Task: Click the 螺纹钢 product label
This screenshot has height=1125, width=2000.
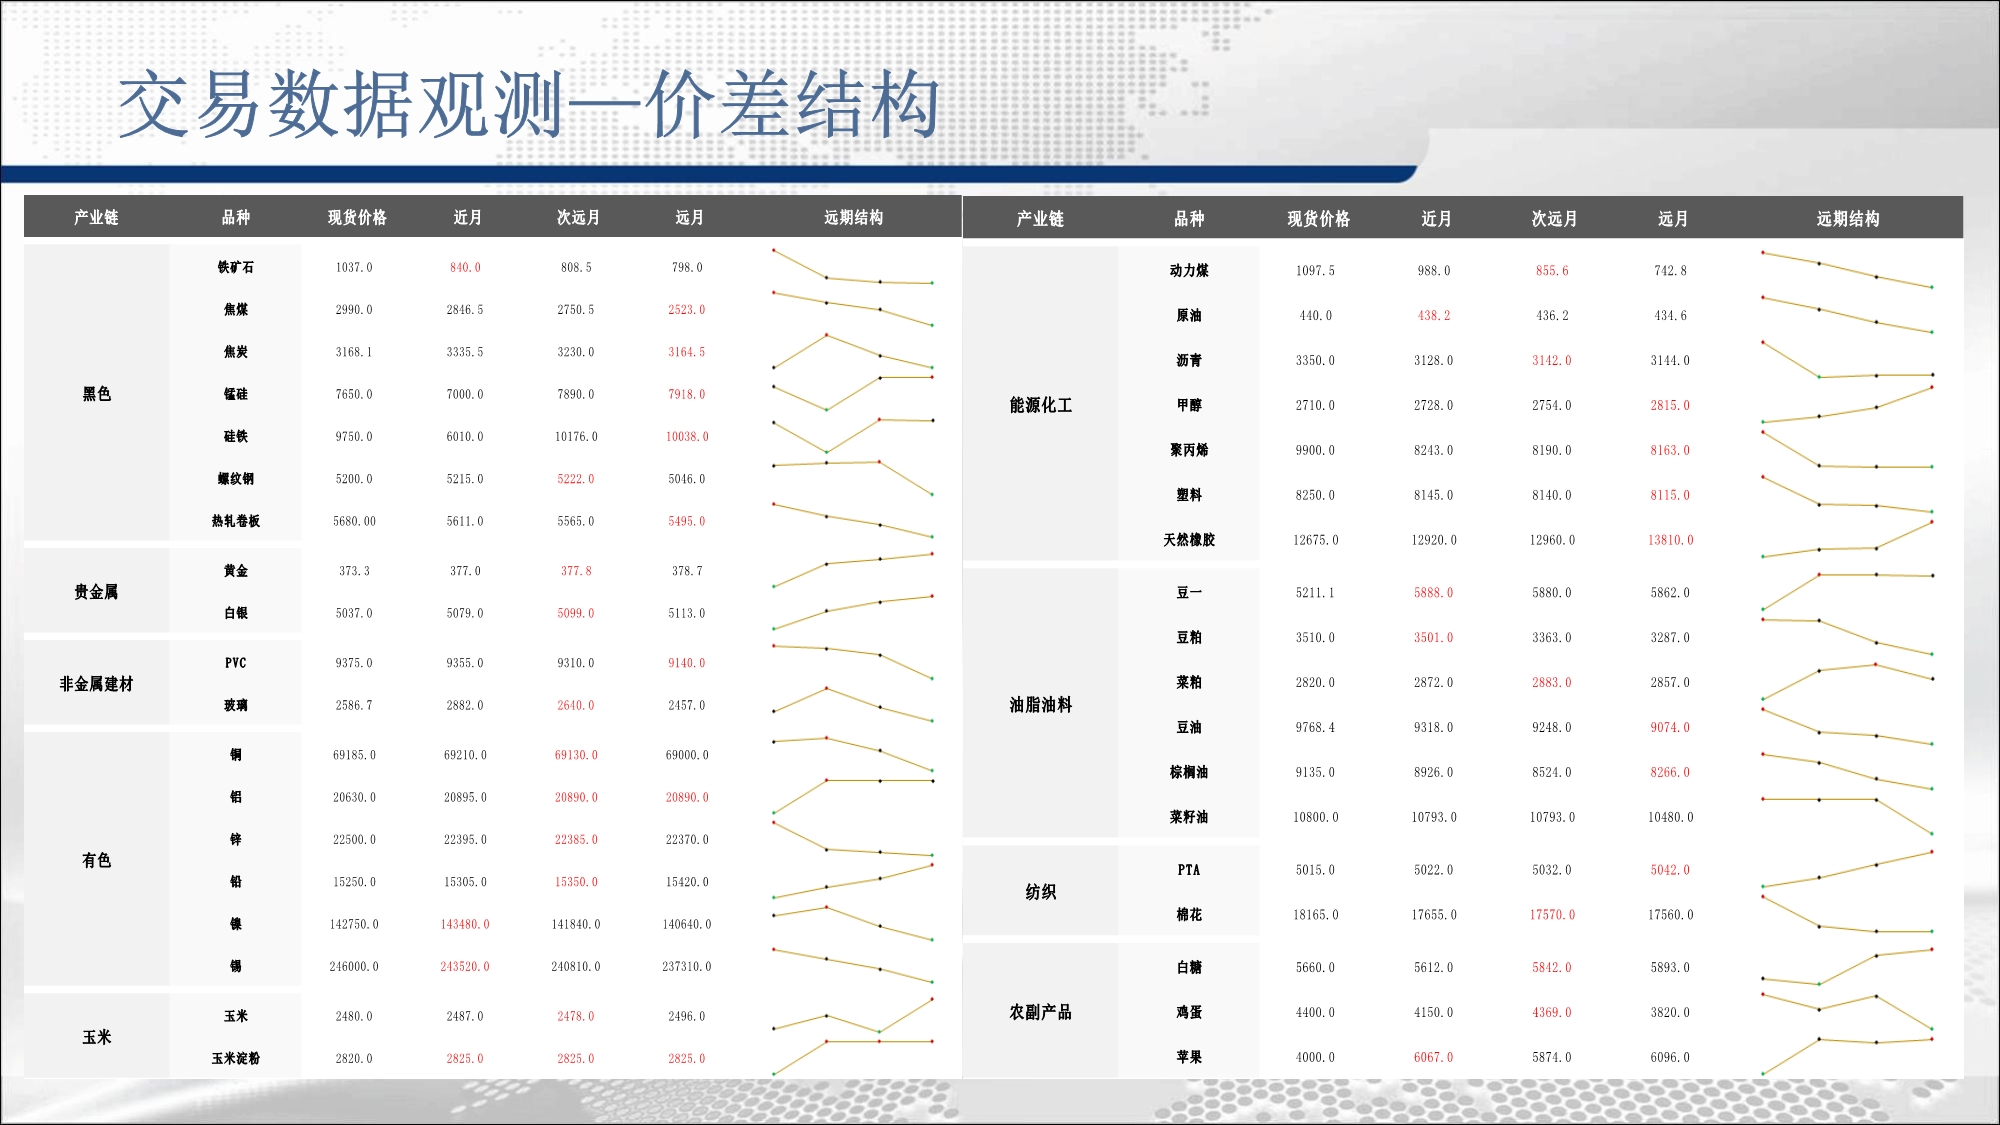Action: [x=236, y=478]
